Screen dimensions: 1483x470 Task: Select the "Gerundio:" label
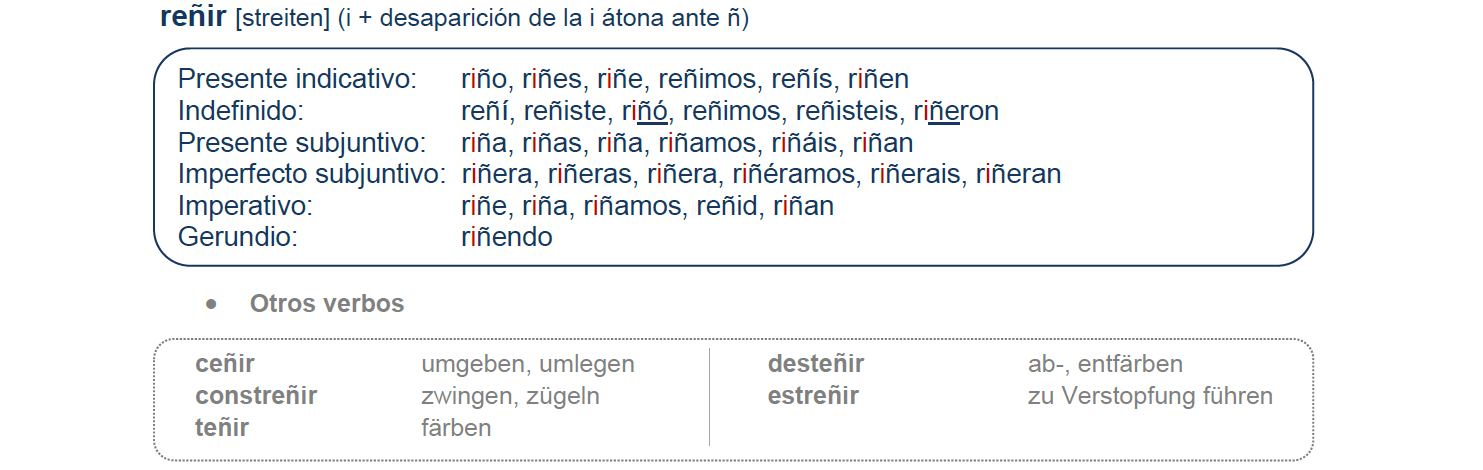pos(238,237)
